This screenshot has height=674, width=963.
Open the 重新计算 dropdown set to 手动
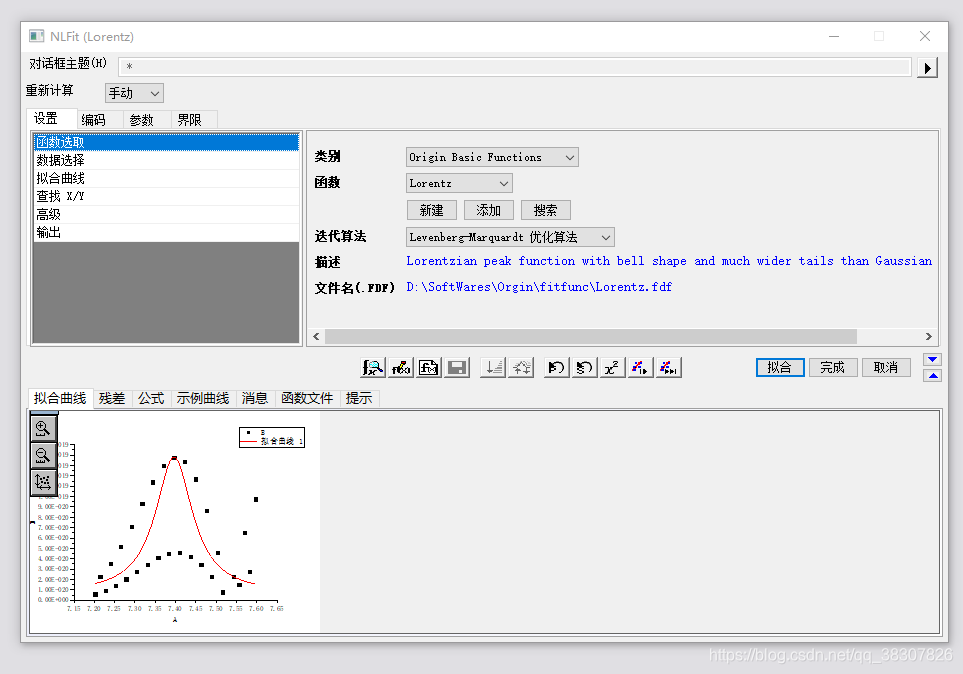pyautogui.click(x=134, y=93)
